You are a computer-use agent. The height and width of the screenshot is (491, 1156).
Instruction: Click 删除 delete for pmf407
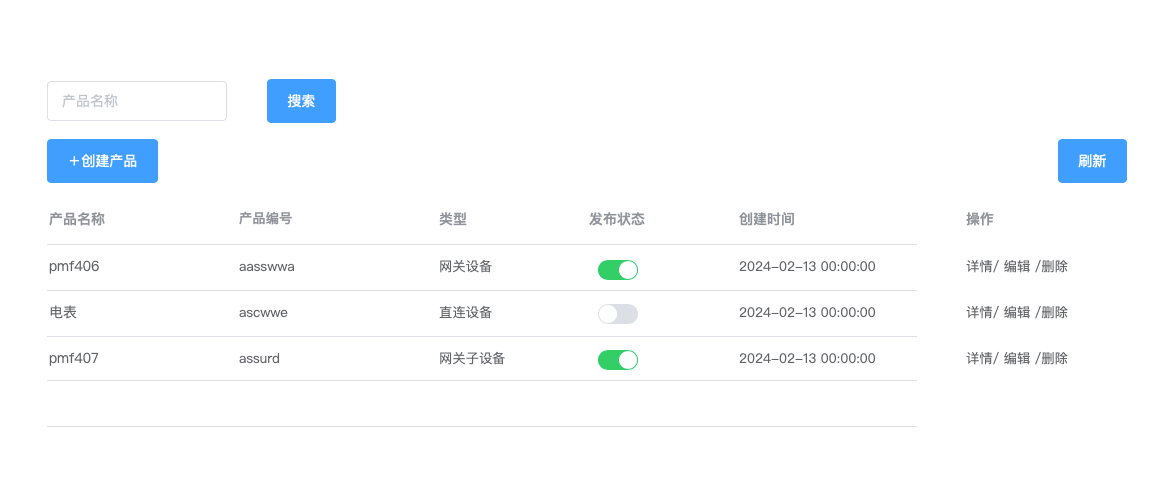pos(1054,359)
